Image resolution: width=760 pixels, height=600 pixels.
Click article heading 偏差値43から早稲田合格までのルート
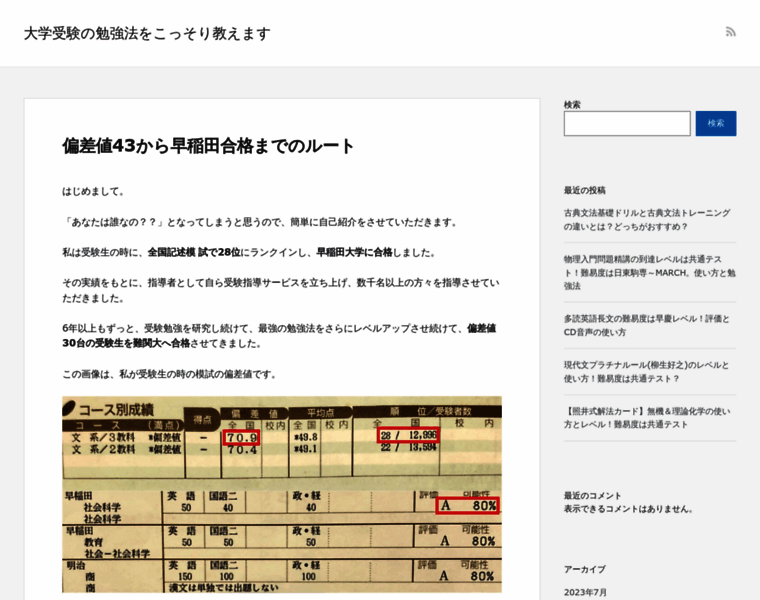(208, 146)
